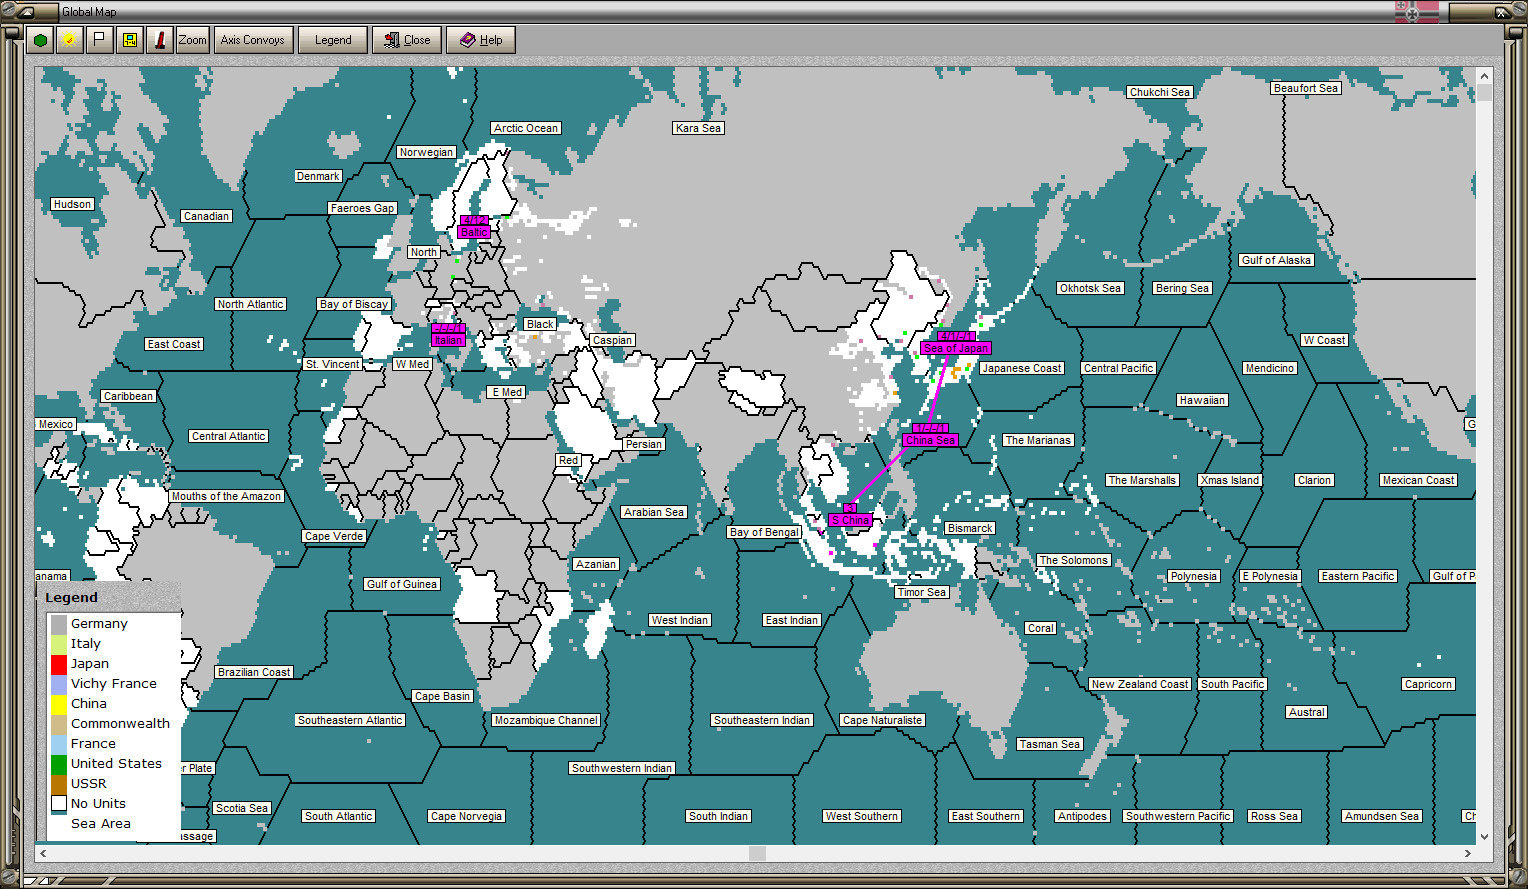Click the green hexagon toolbar icon
This screenshot has width=1528, height=889.
click(x=40, y=40)
